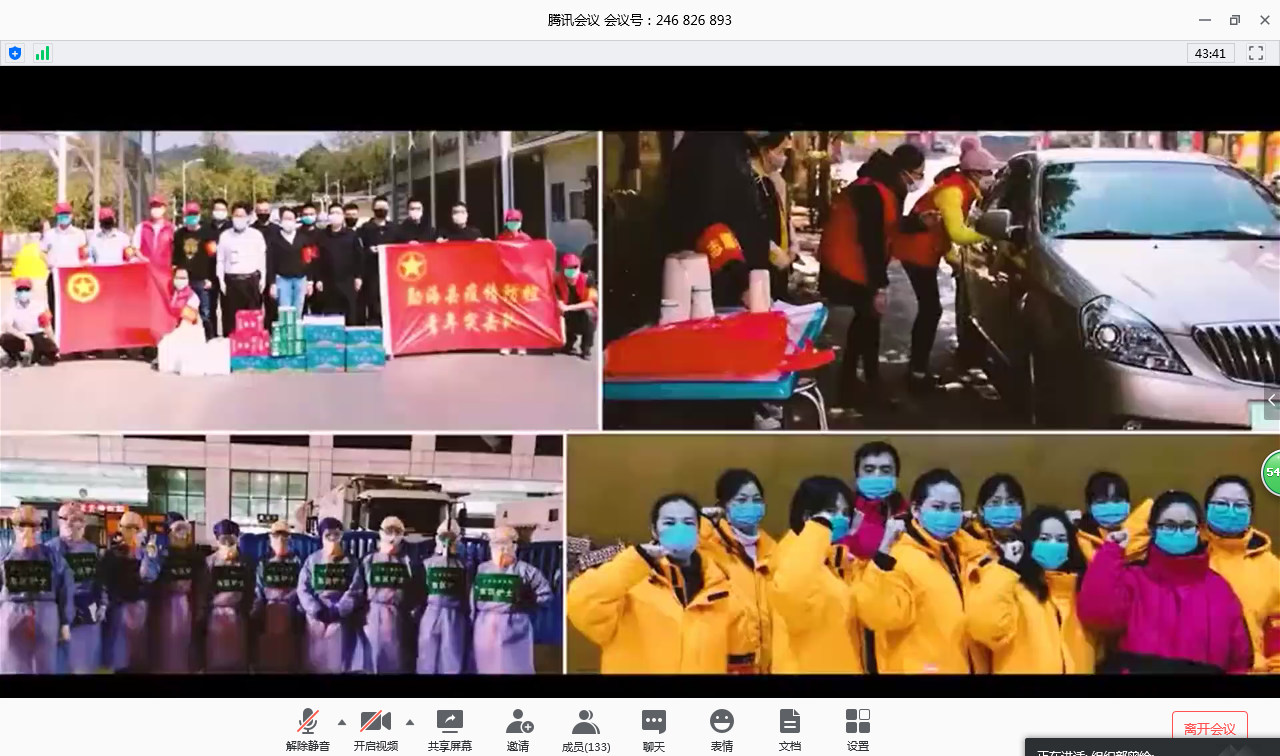Open the invite (邀请) dialog

click(518, 728)
